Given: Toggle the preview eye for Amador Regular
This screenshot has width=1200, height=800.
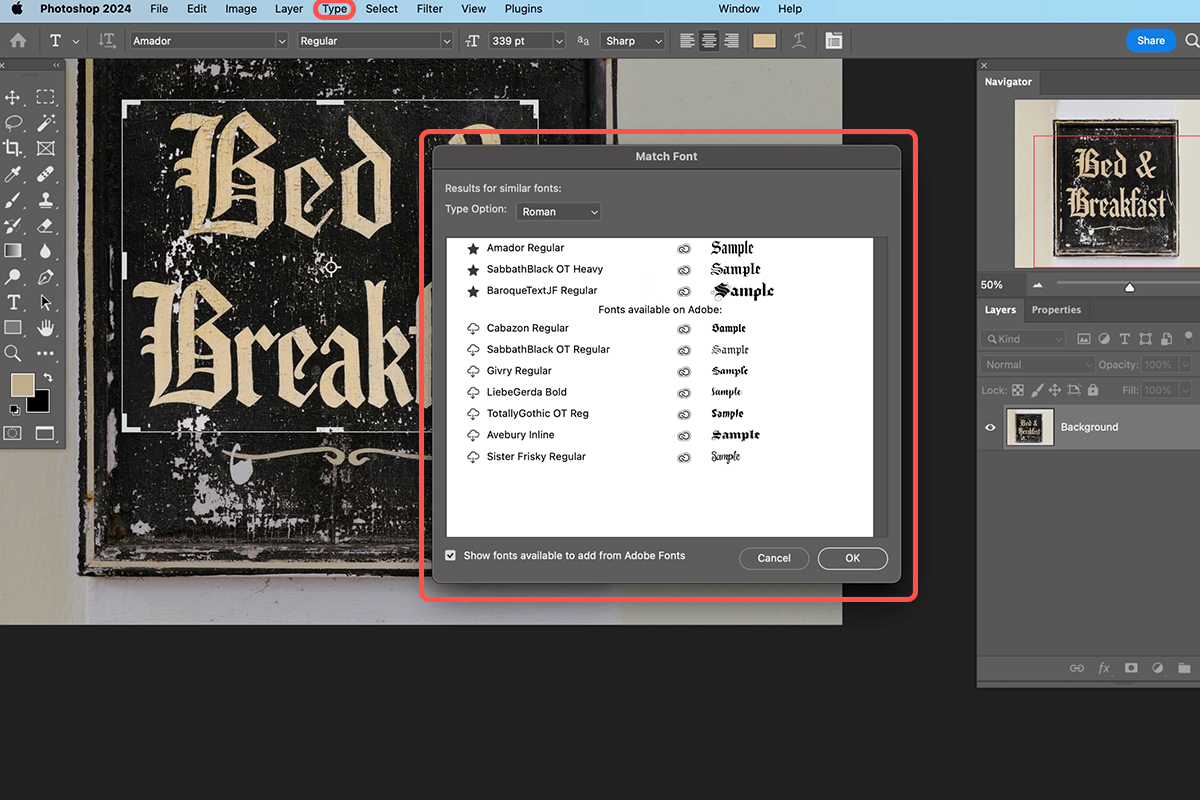Looking at the screenshot, I should tap(684, 248).
